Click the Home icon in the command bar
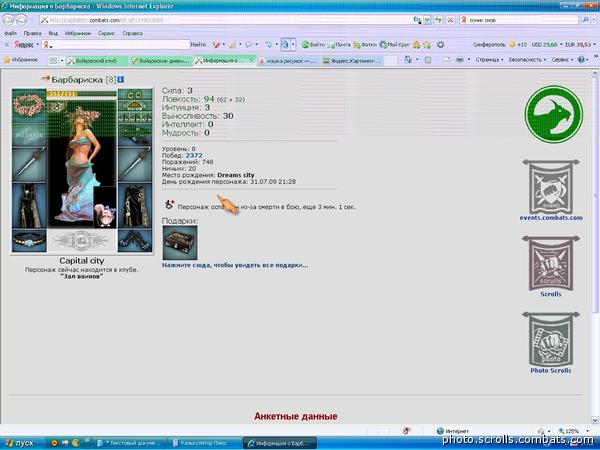 coord(408,60)
